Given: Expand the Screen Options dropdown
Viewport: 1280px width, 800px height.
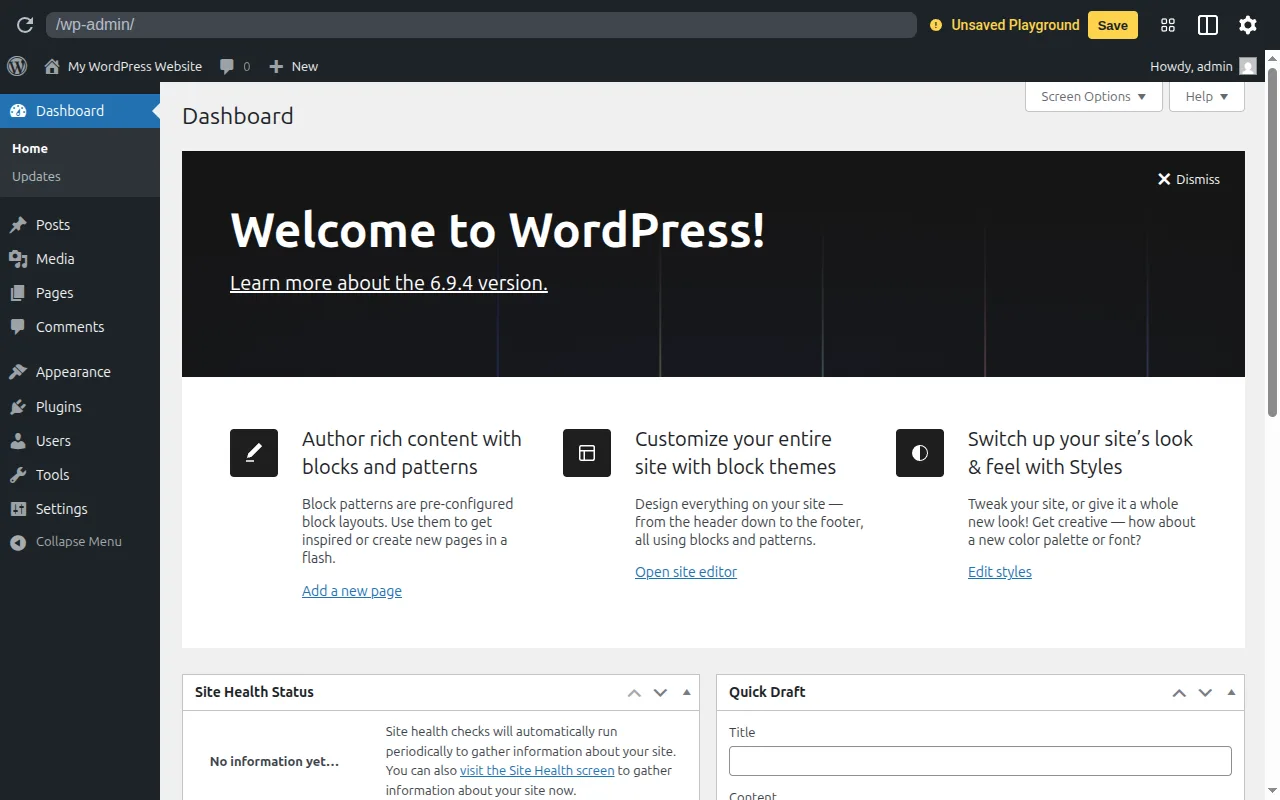Looking at the screenshot, I should (1093, 96).
